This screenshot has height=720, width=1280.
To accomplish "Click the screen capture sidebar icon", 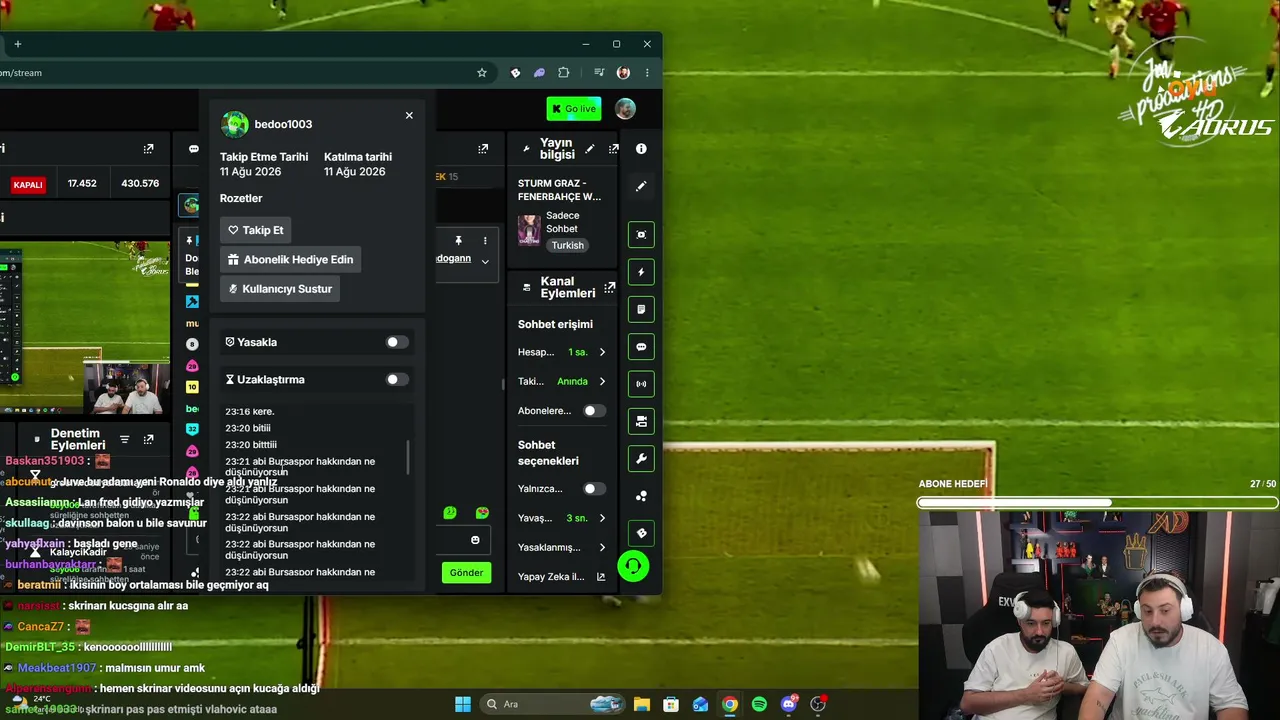I will coord(641,235).
